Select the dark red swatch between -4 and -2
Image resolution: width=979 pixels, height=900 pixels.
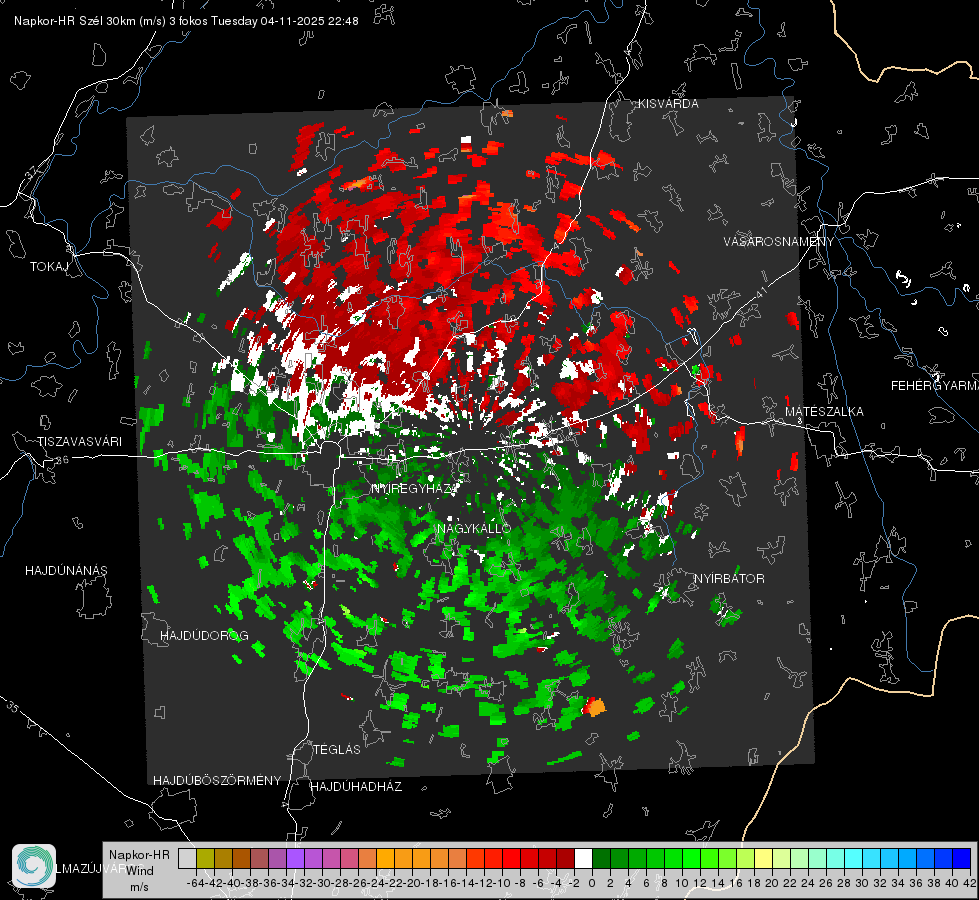[565, 858]
